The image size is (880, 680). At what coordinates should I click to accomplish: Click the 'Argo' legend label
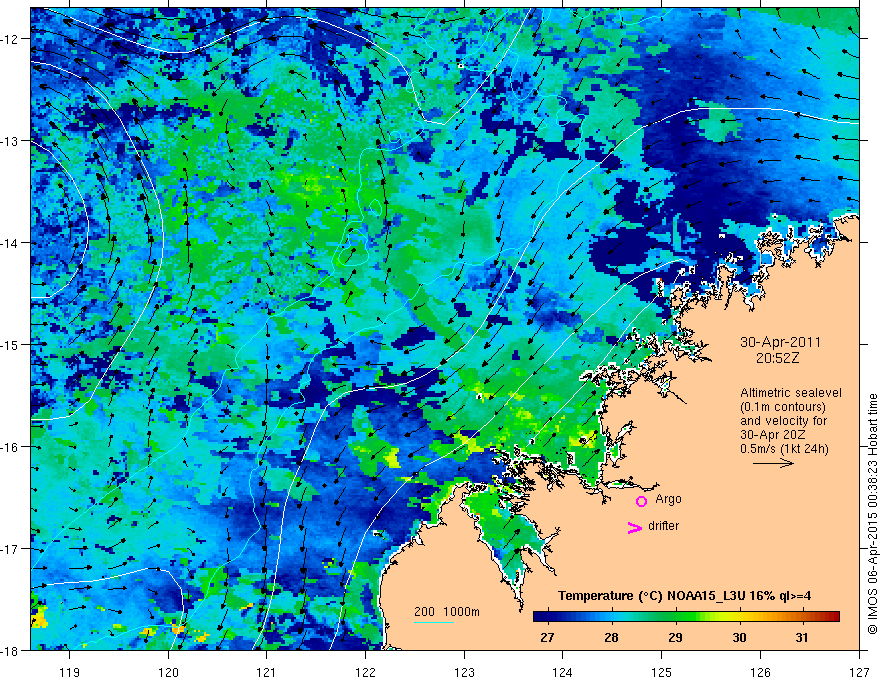[x=668, y=499]
